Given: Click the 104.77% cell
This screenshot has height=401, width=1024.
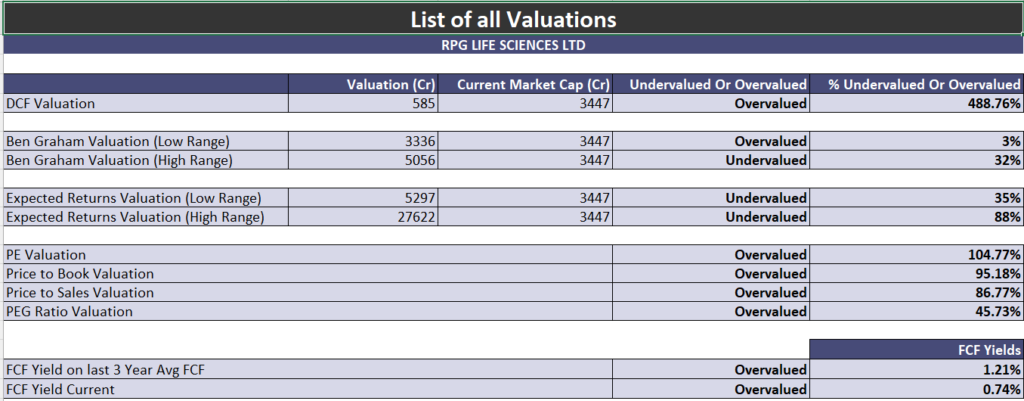Looking at the screenshot, I should (x=916, y=255).
